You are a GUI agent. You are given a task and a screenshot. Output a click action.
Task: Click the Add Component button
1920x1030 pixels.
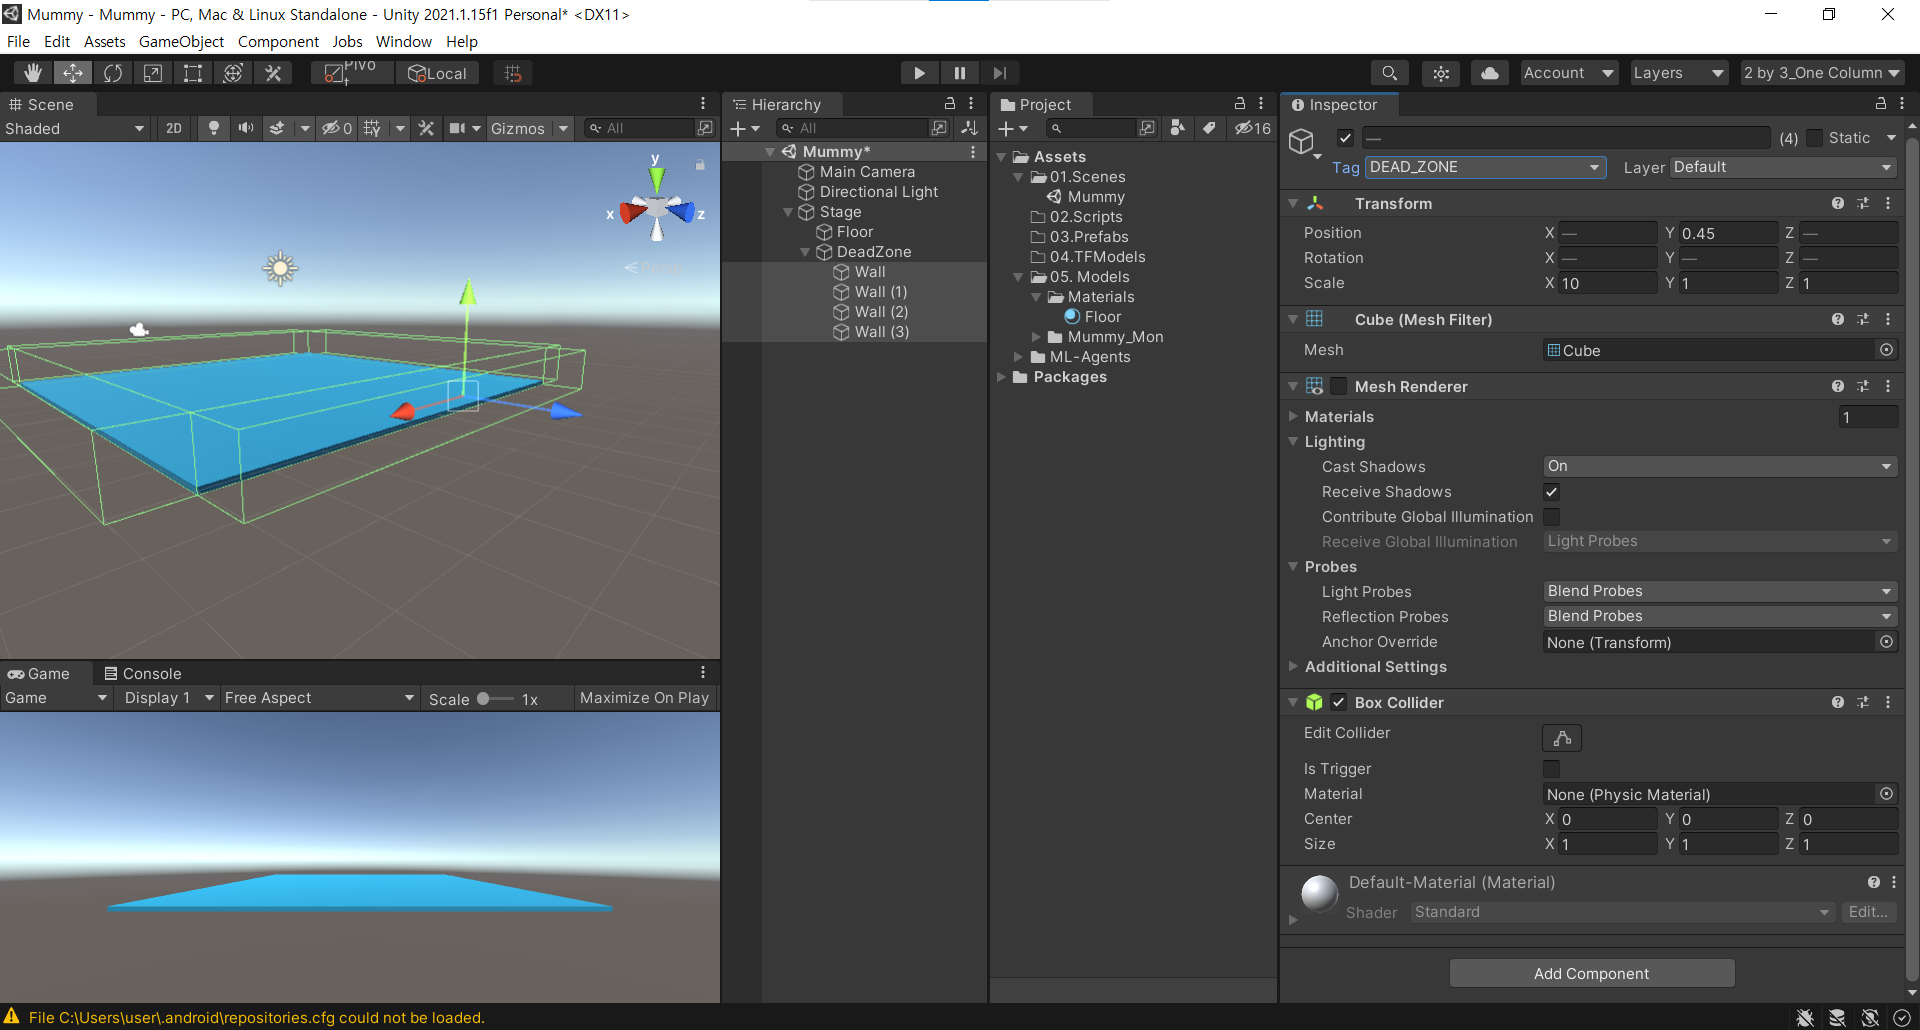(1592, 973)
